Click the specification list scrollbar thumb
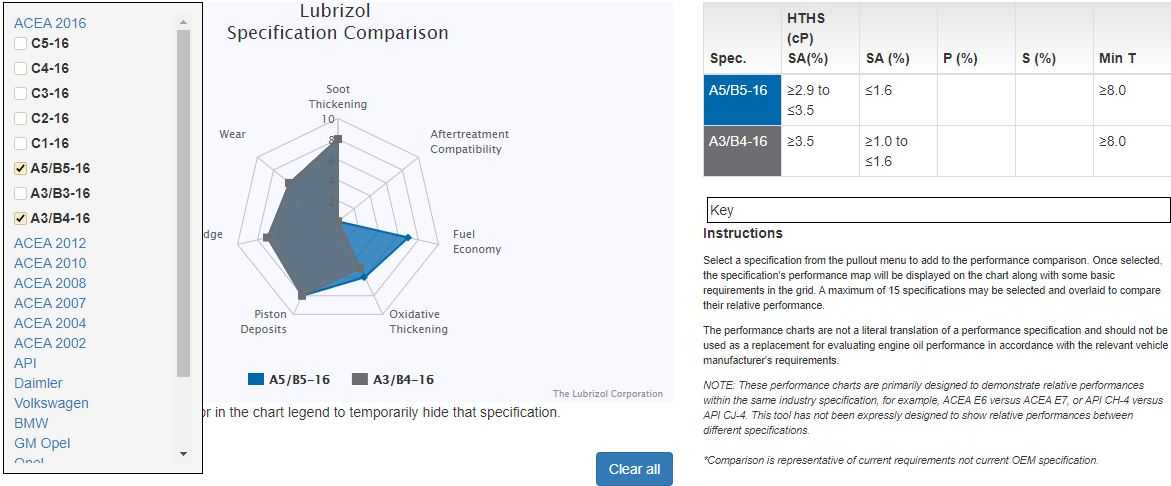Image resolution: width=1171 pixels, height=486 pixels. (x=183, y=200)
